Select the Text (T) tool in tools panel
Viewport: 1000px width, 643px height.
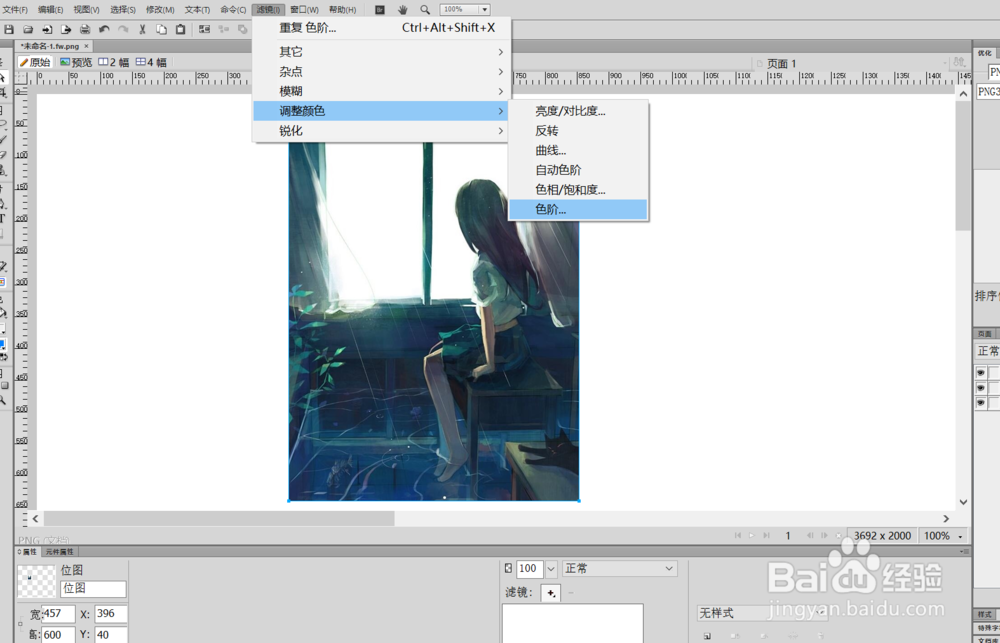pos(3,219)
